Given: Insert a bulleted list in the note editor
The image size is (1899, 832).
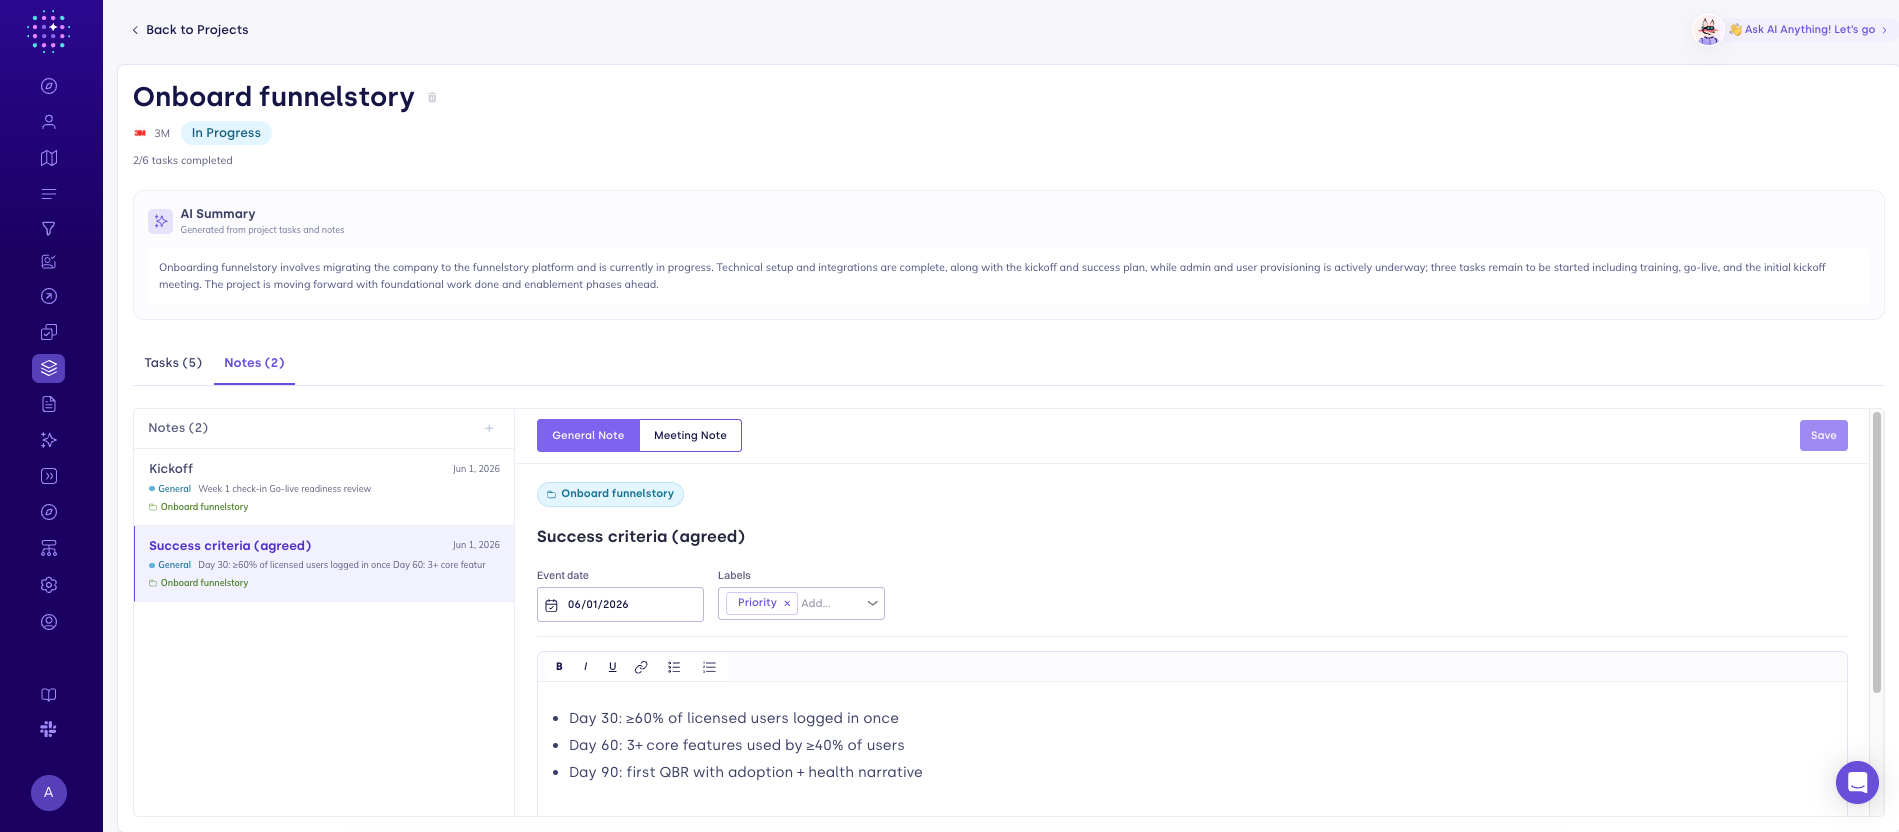Looking at the screenshot, I should click(674, 667).
